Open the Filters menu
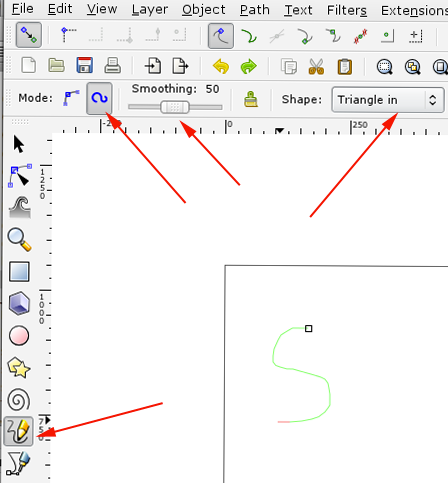The image size is (448, 483). click(x=347, y=10)
